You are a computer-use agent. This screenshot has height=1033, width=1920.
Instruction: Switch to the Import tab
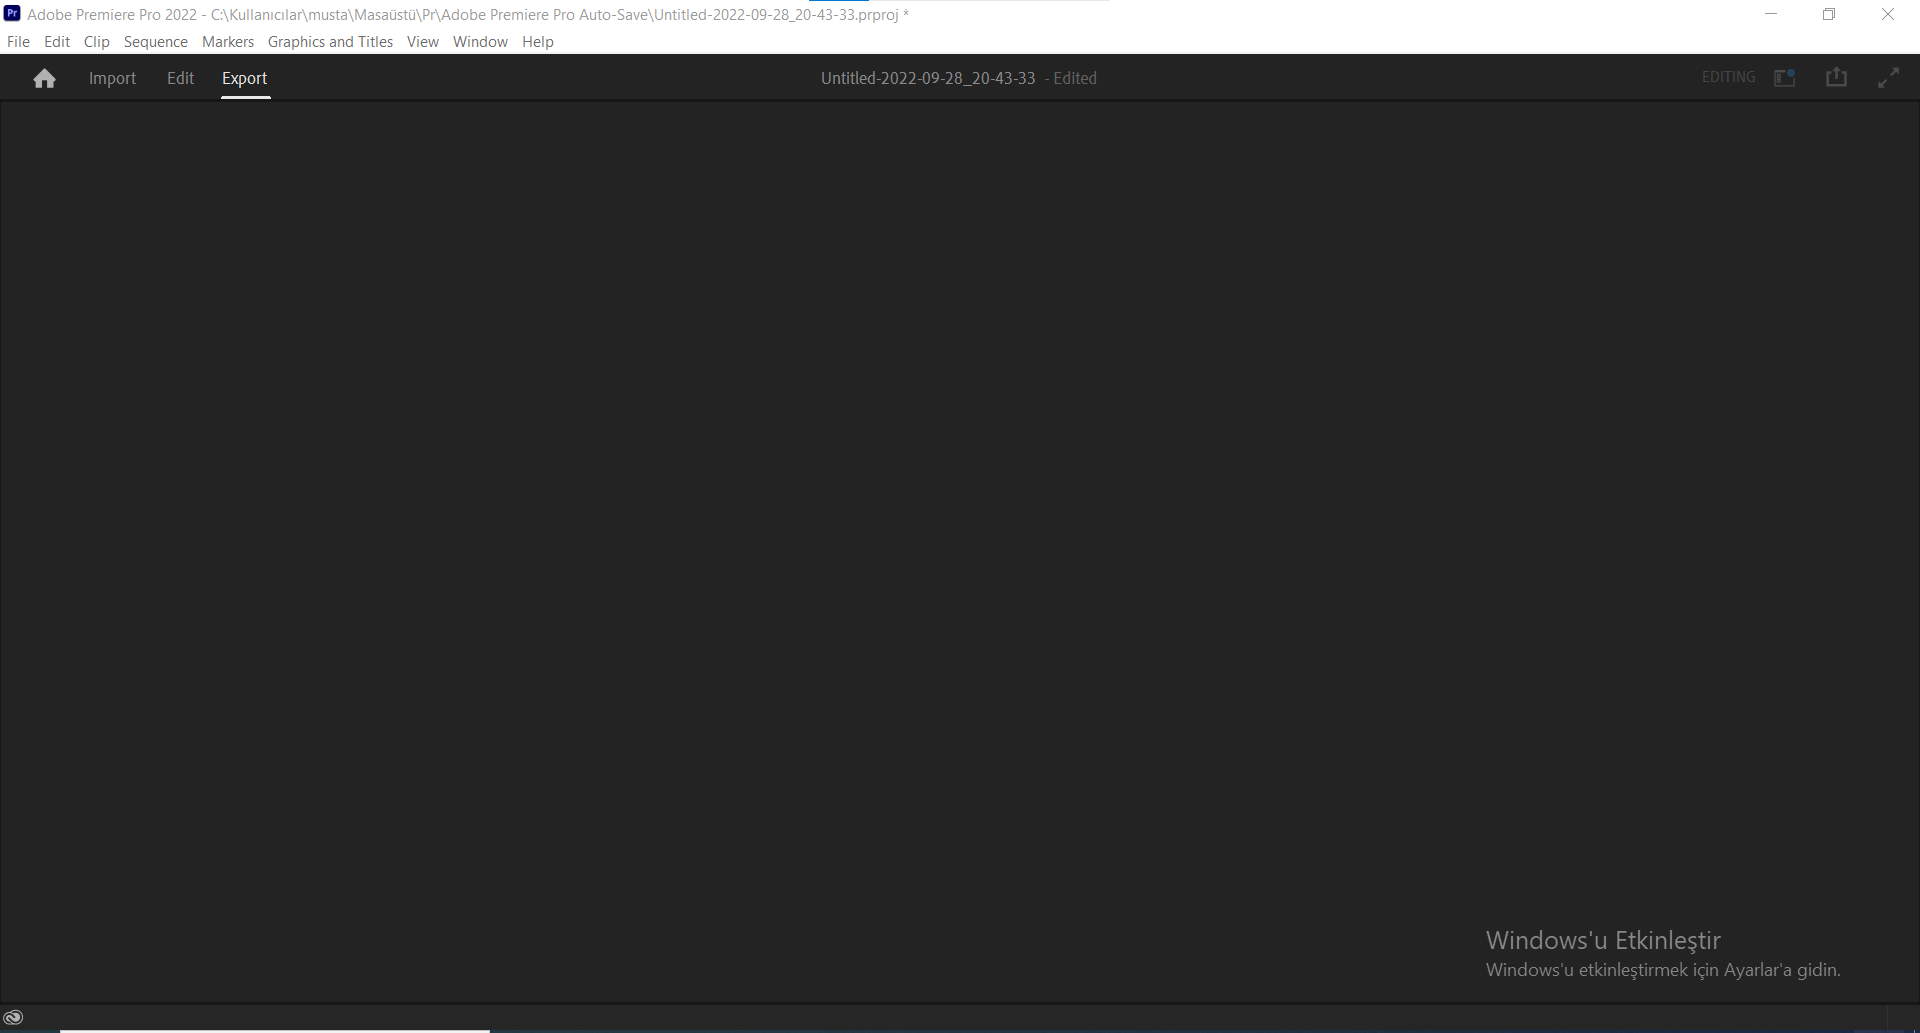click(x=111, y=78)
